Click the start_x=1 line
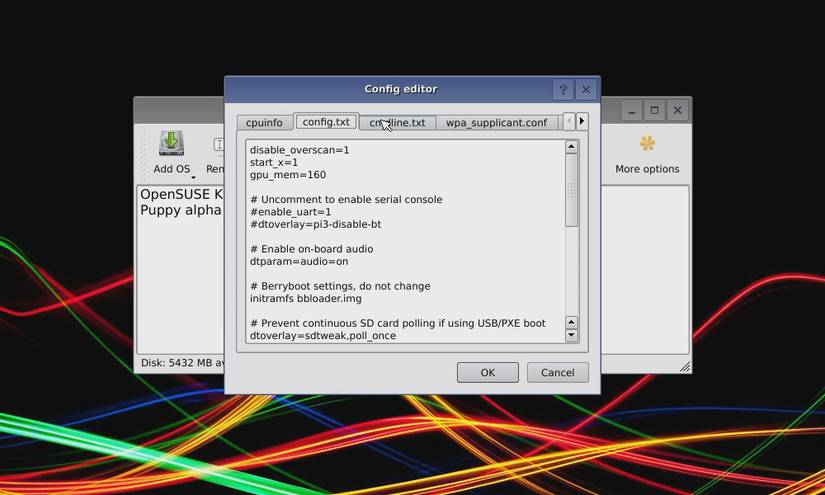The height and width of the screenshot is (495, 825). pos(274,163)
